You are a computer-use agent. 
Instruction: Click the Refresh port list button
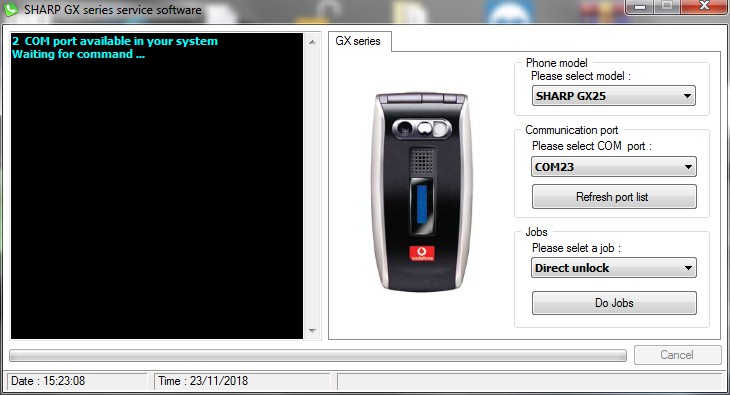(x=614, y=197)
